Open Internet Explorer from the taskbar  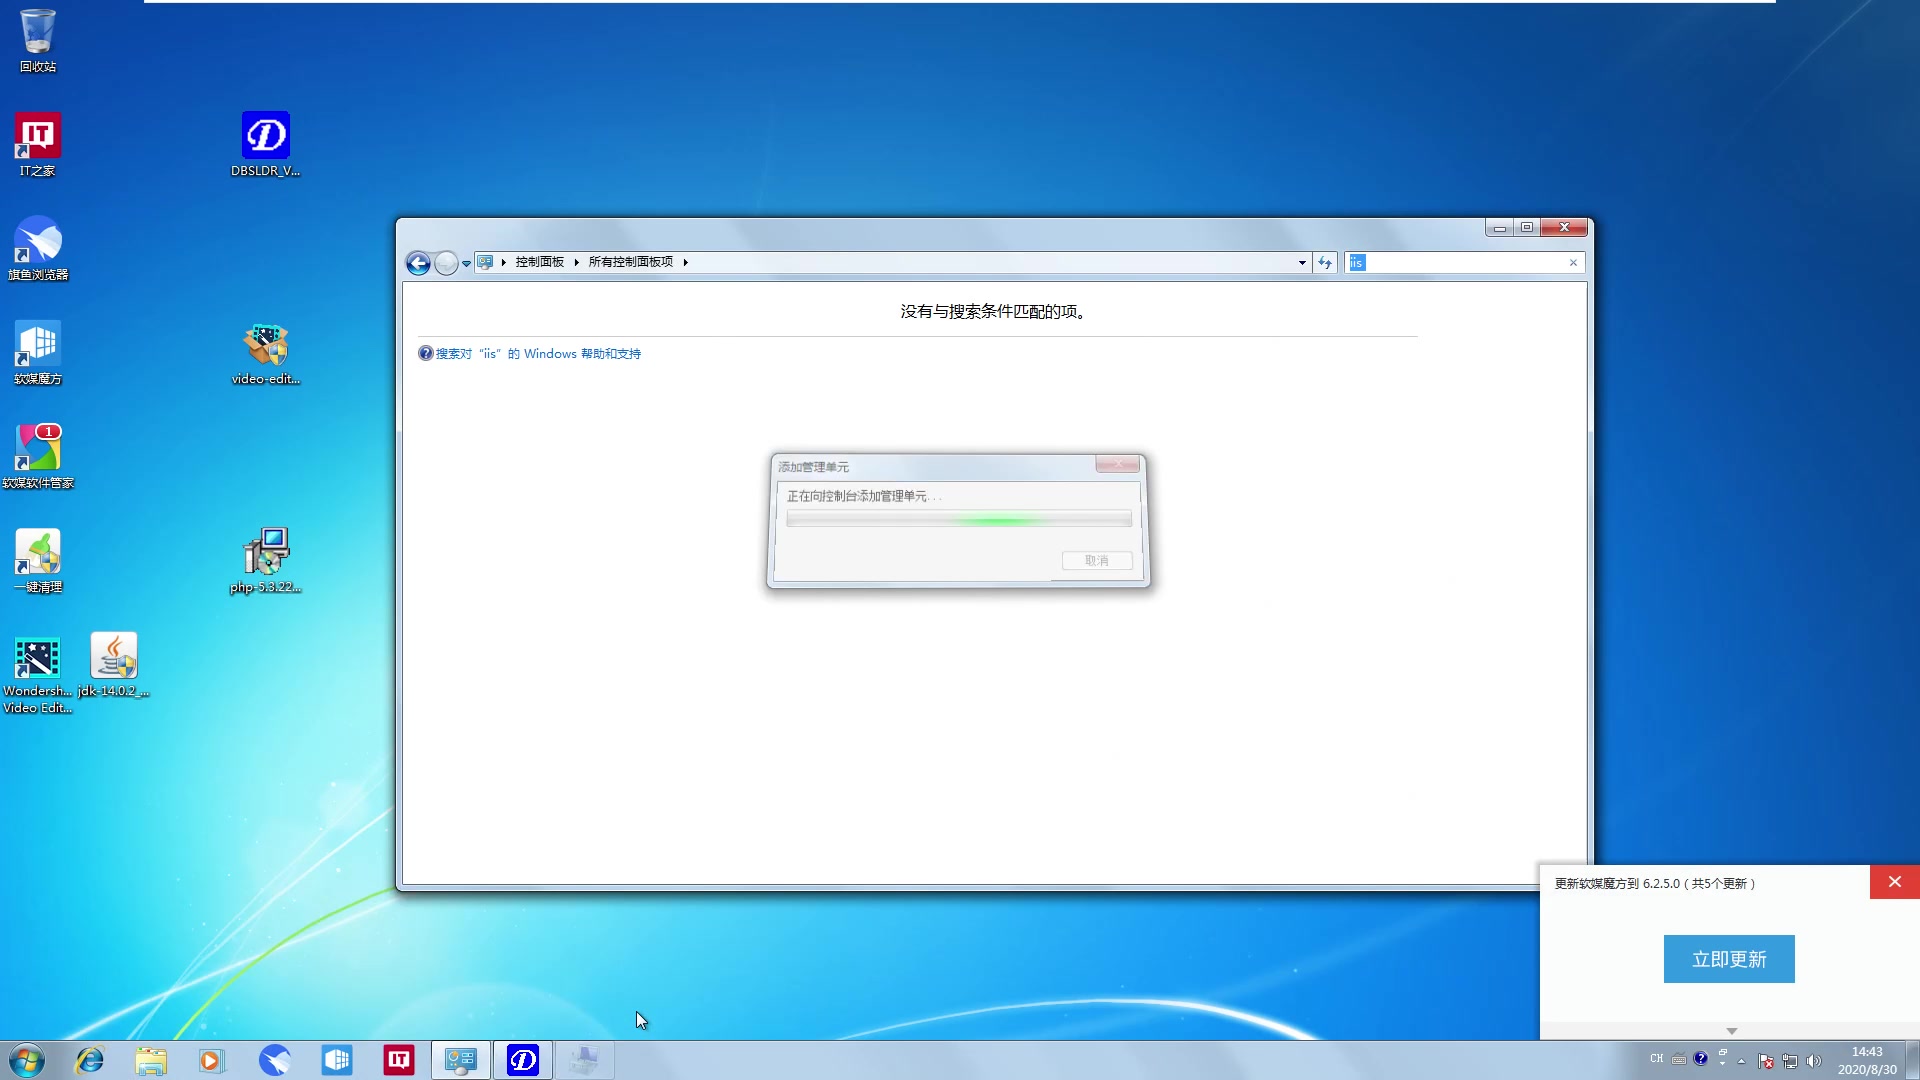tap(90, 1059)
